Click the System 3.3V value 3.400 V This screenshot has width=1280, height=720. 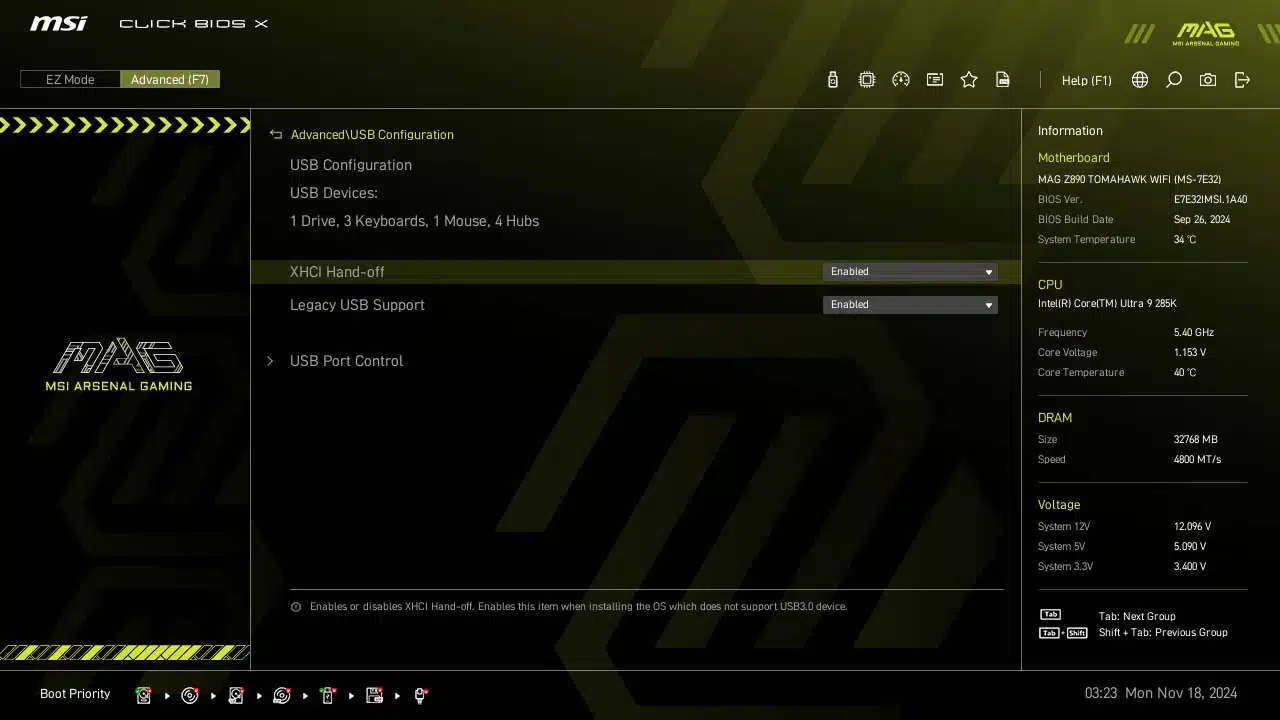coord(1190,567)
